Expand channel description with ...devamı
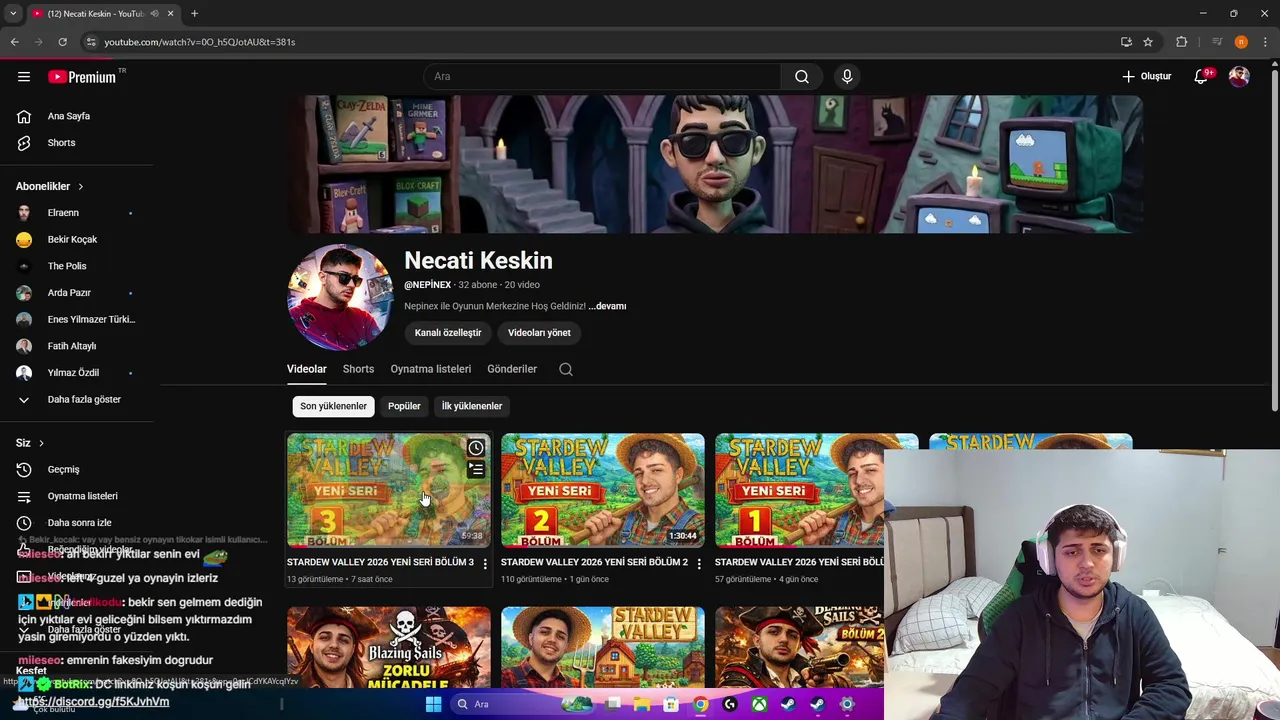The image size is (1280, 720). (x=607, y=306)
